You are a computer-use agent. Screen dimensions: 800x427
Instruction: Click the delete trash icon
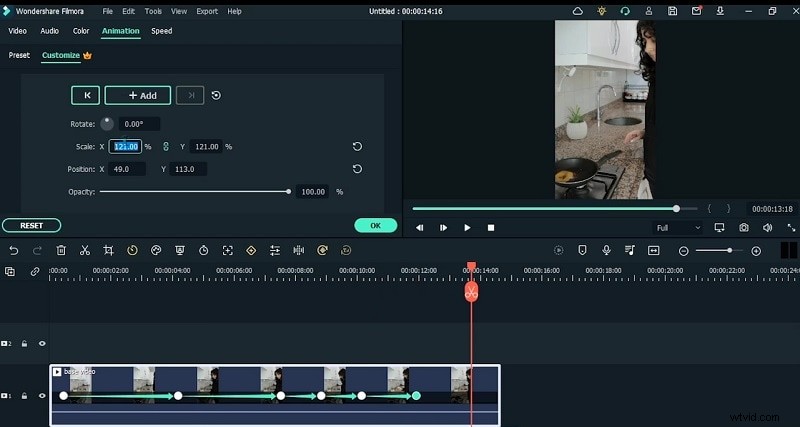(61, 250)
